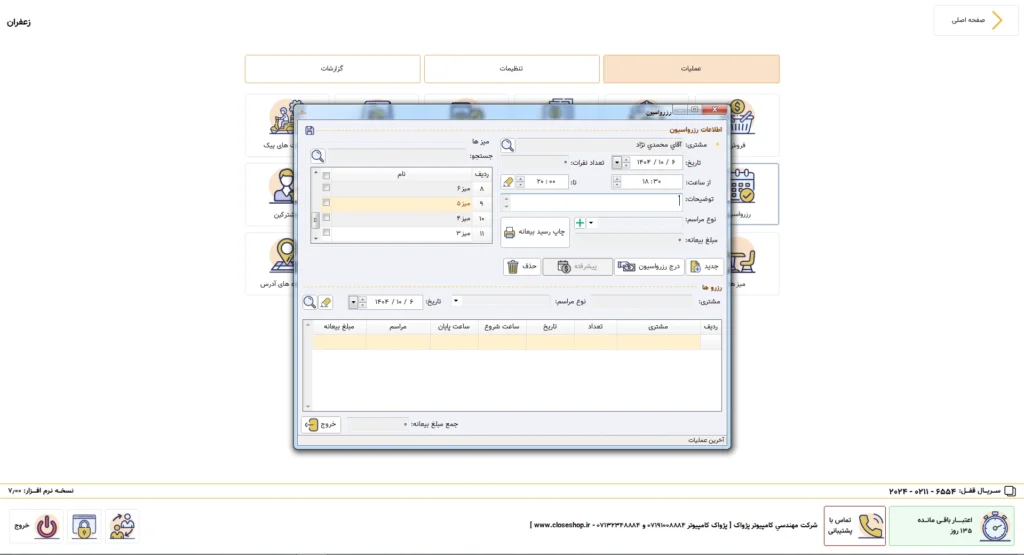Click the مراسم column header
Screen dimensions: 1024x555
click(x=398, y=326)
